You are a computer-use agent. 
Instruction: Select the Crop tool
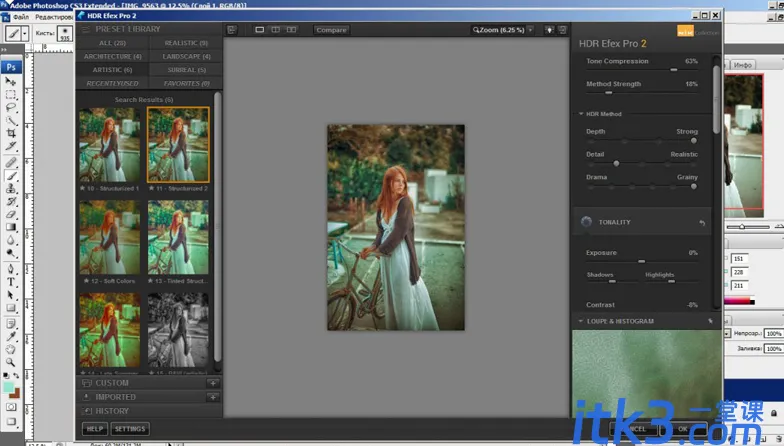[x=10, y=134]
